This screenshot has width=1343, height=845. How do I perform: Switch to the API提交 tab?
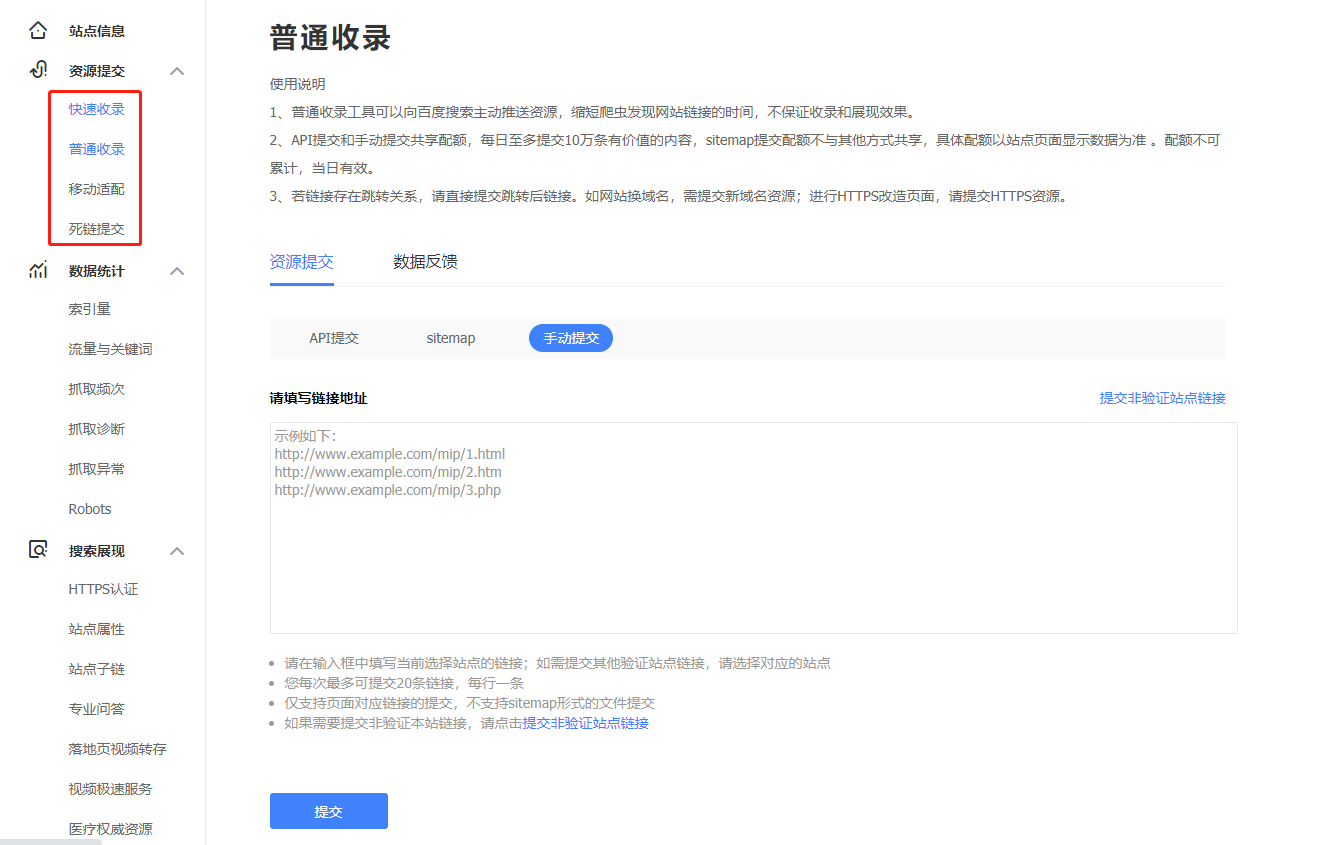pos(333,337)
